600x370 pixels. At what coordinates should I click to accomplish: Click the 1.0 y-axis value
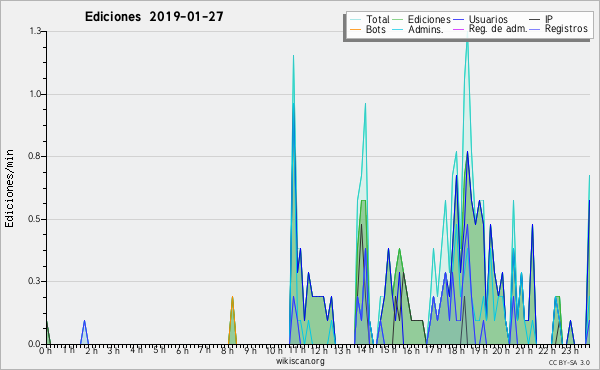click(35, 94)
